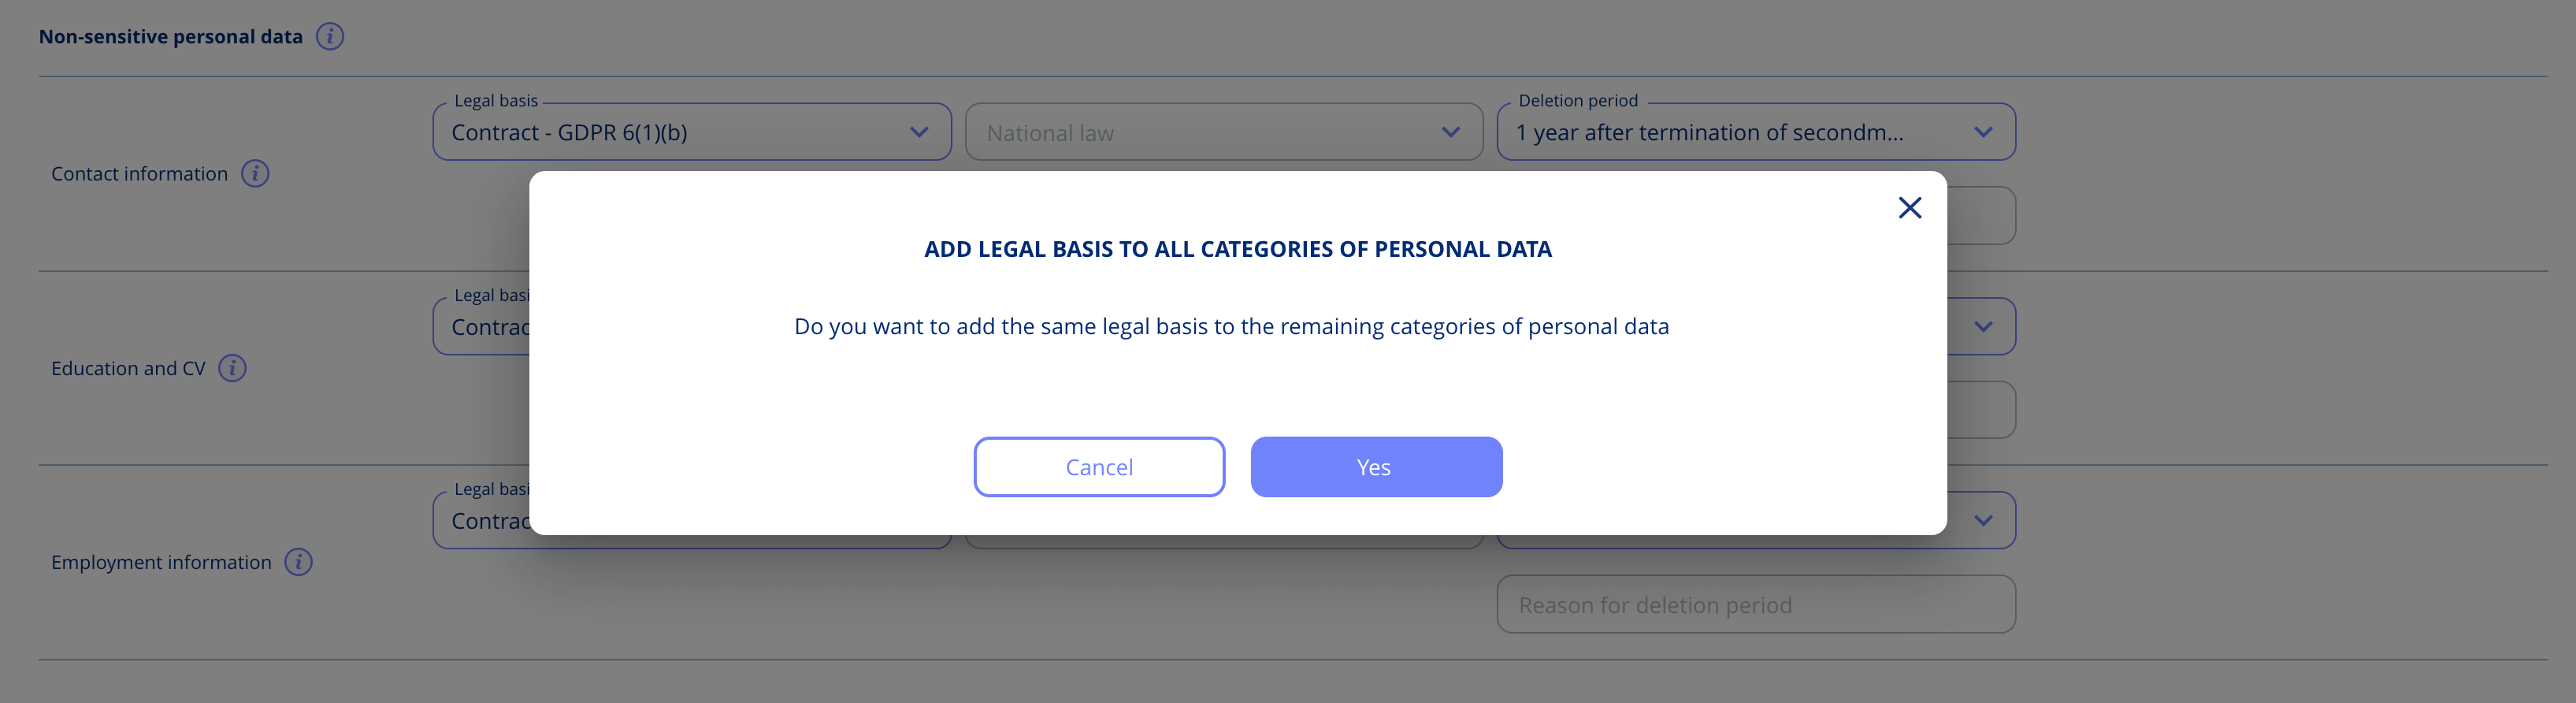Click the Reason for deletion period field

pyautogui.click(x=1756, y=605)
